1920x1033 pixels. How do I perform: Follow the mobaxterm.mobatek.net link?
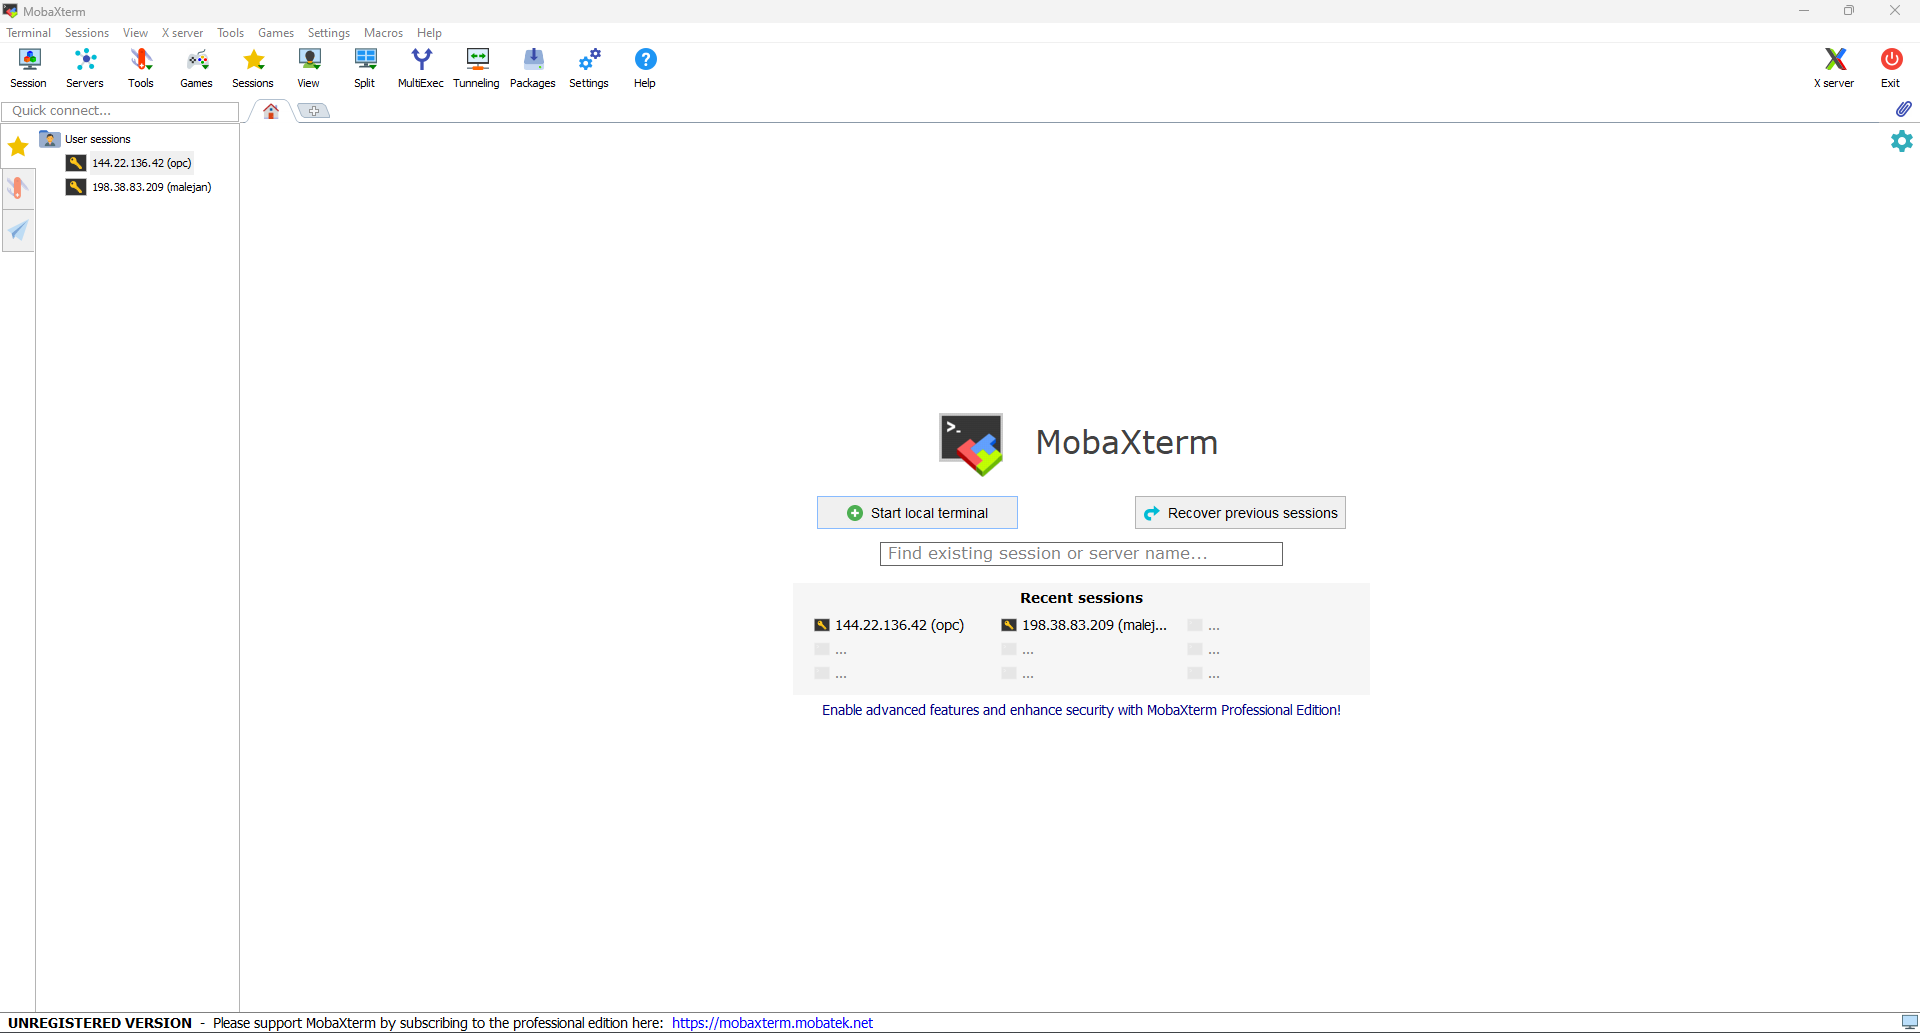point(772,1022)
